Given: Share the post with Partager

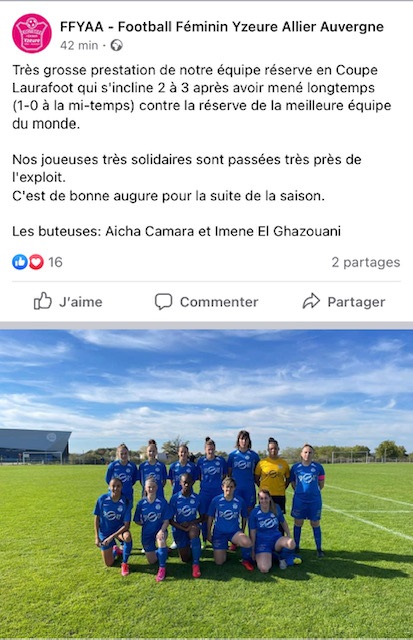Looking at the screenshot, I should [x=344, y=302].
